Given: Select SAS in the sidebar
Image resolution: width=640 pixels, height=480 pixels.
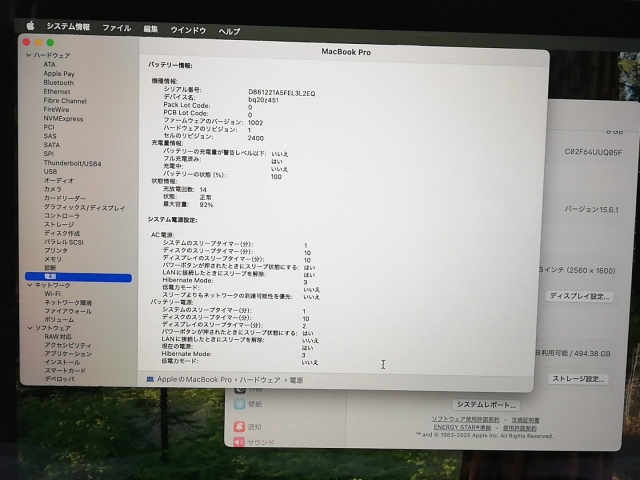Looking at the screenshot, I should [50, 136].
